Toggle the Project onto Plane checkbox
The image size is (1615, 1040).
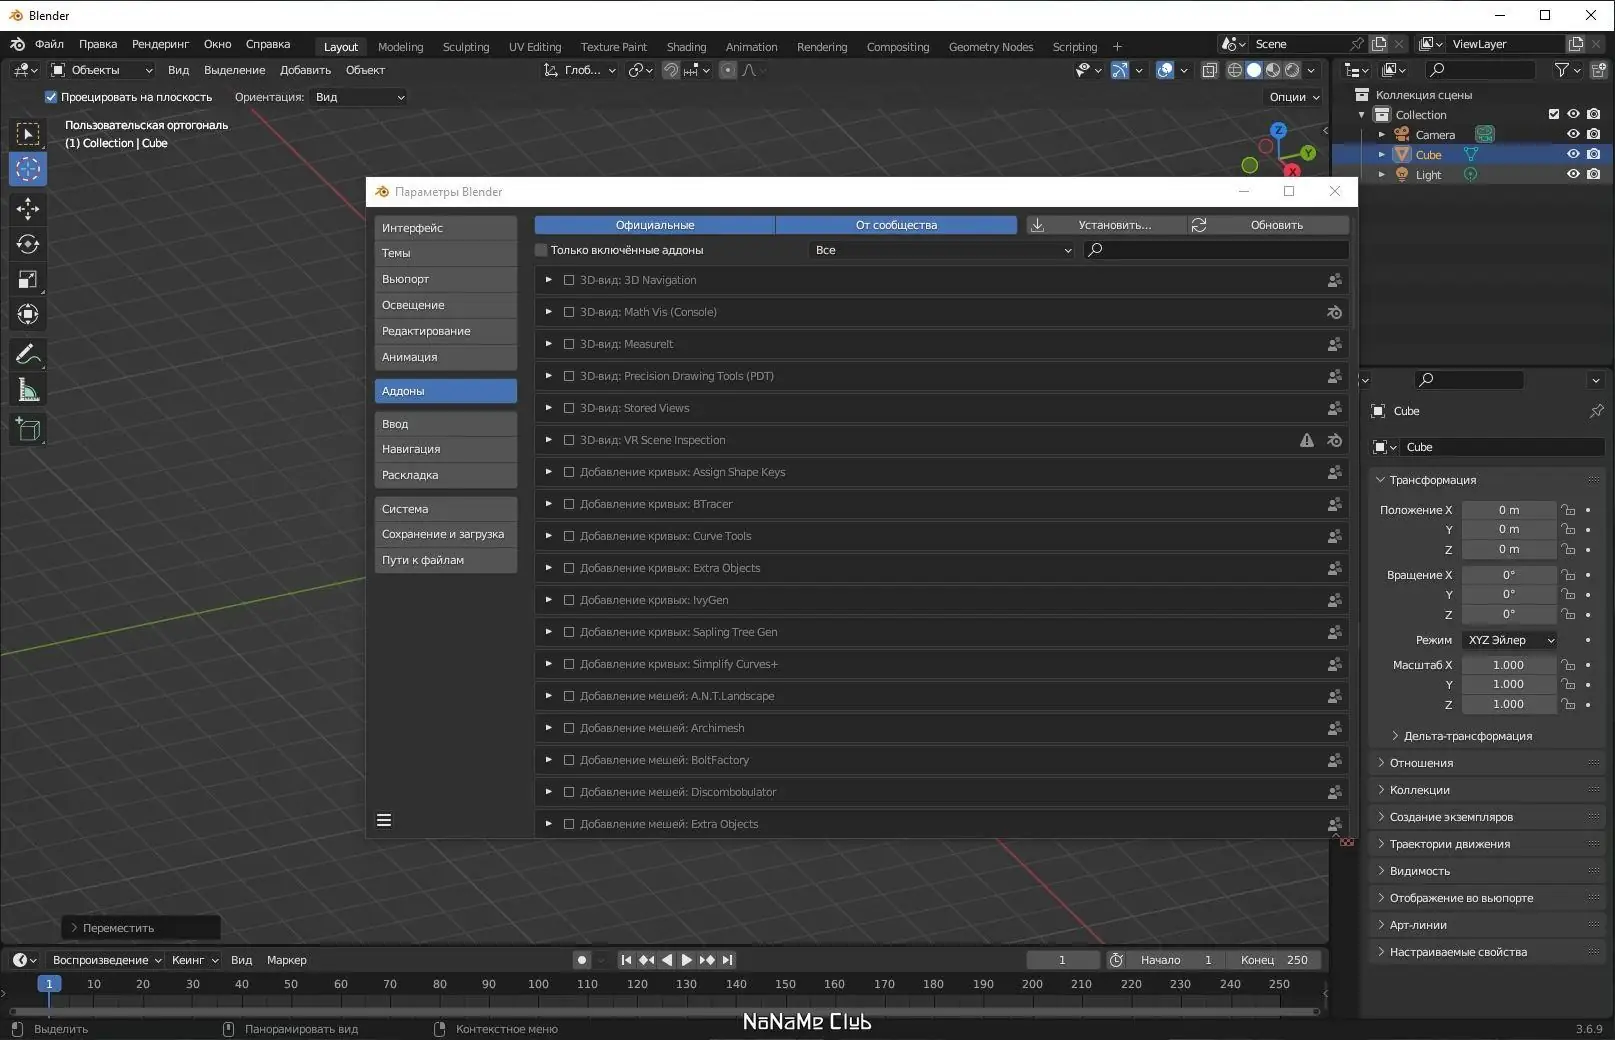click(x=51, y=97)
